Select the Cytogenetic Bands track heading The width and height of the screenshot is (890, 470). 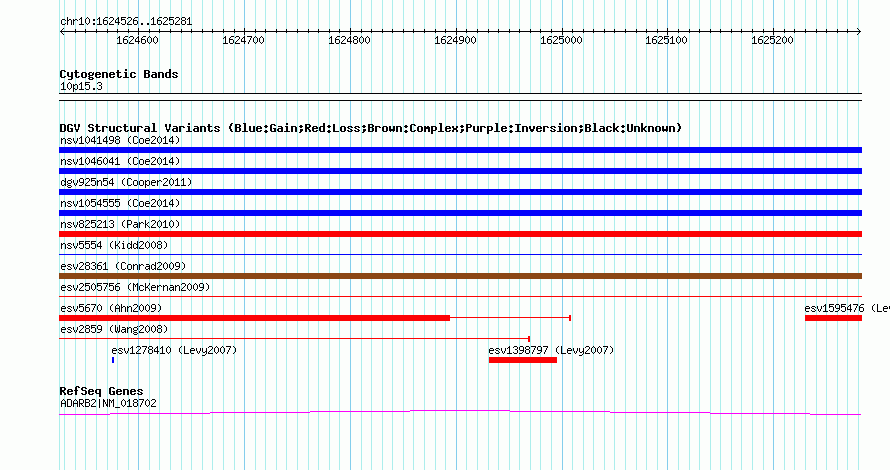point(119,74)
